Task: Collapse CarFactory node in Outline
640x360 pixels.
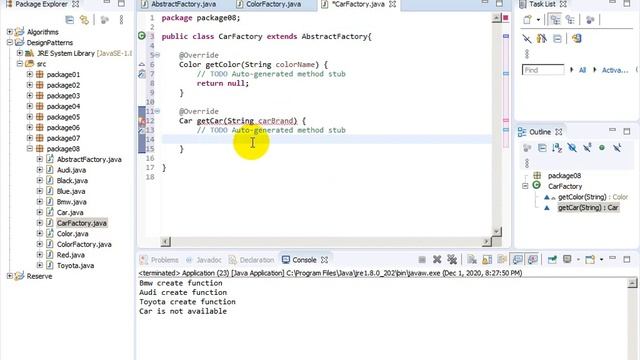Action: [525, 186]
